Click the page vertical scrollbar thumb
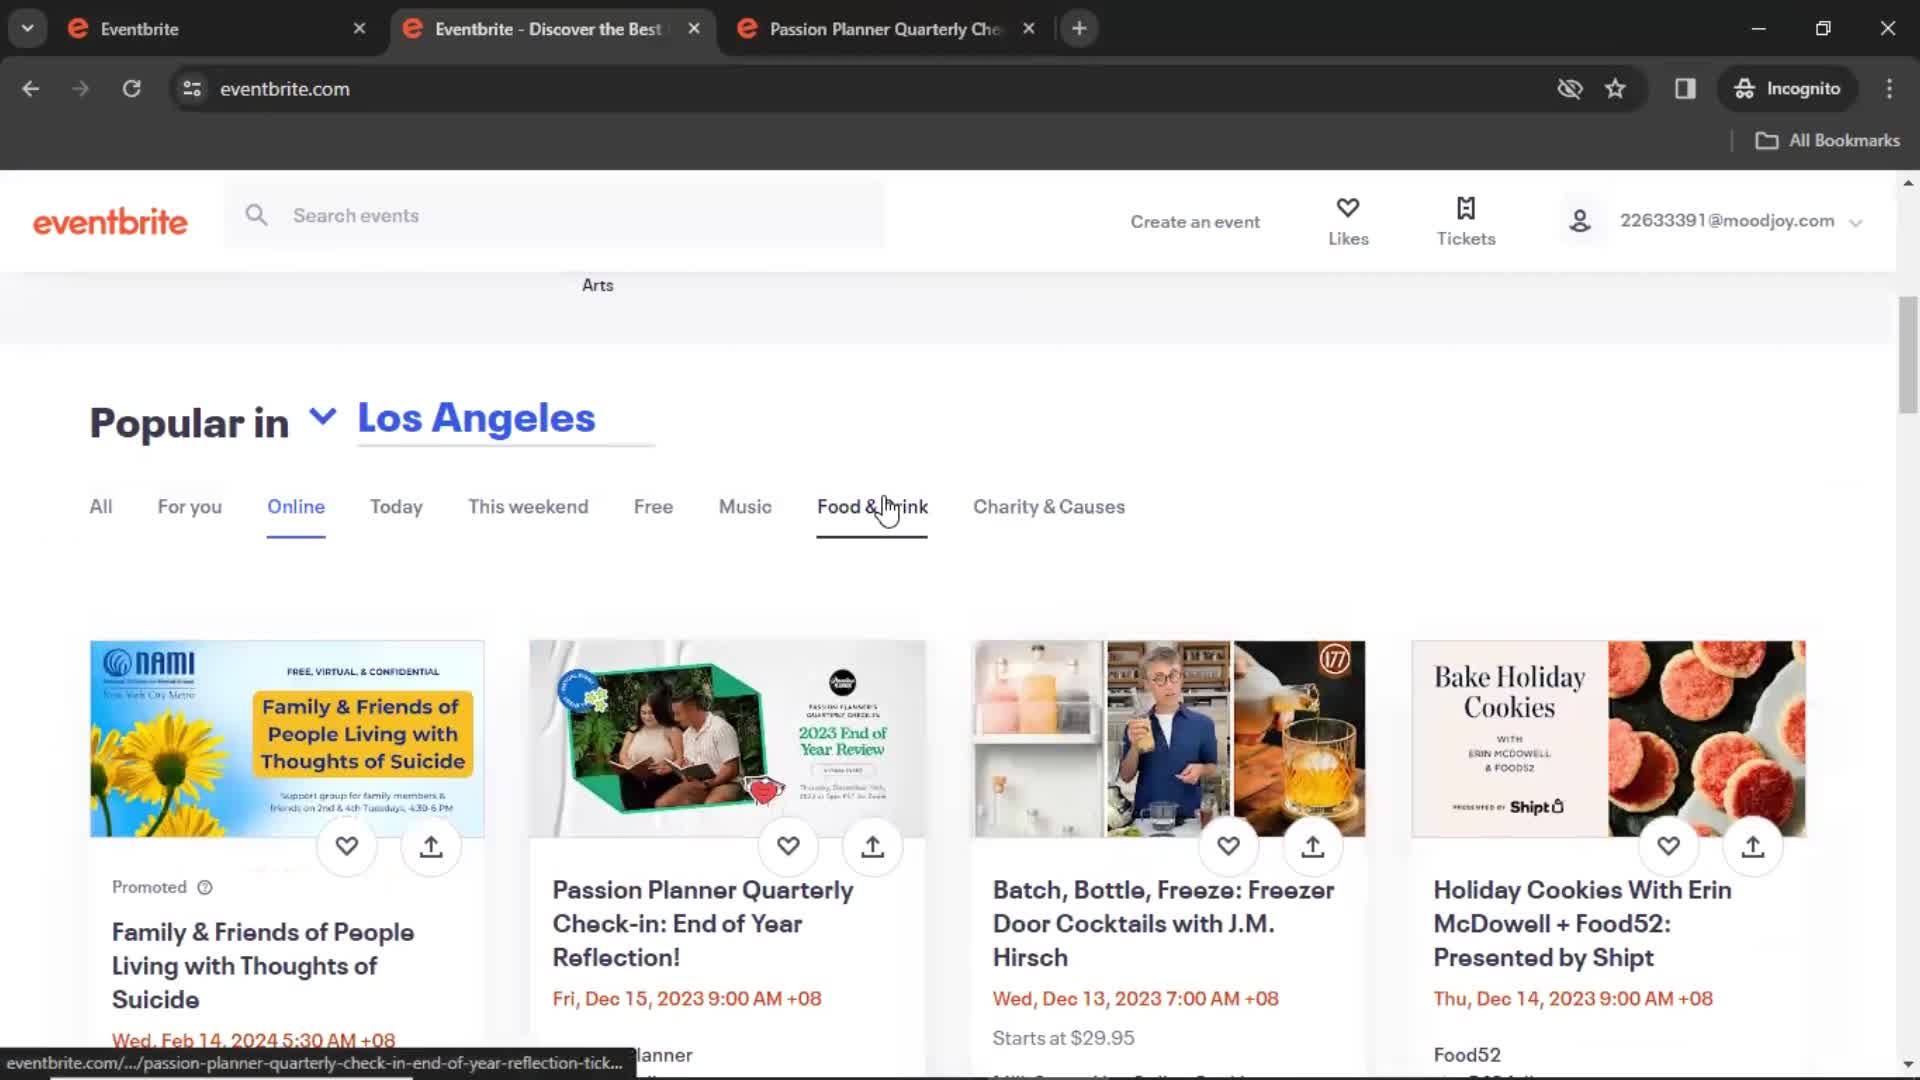This screenshot has height=1080, width=1920. coord(1908,355)
